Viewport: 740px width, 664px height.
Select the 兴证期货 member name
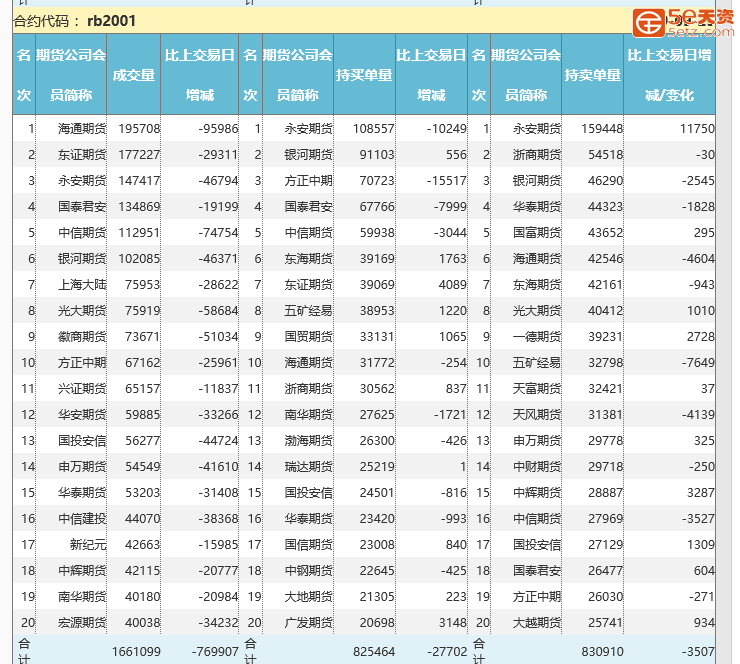[x=82, y=388]
